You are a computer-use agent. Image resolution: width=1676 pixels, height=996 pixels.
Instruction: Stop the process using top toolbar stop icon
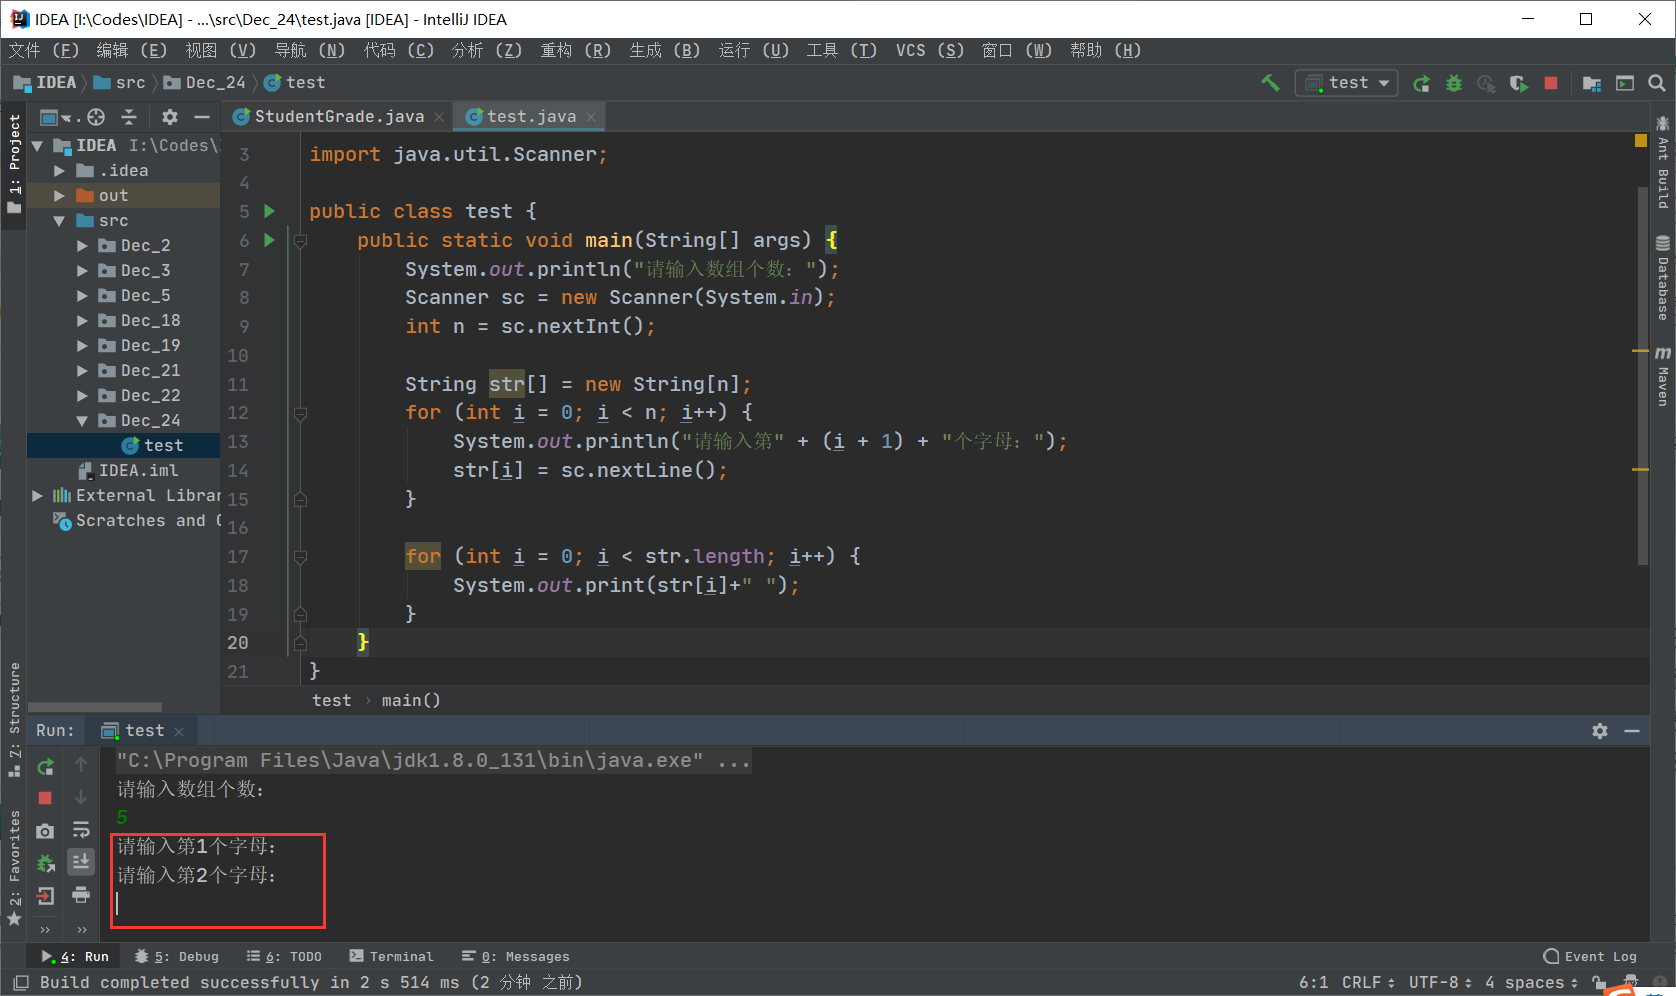pyautogui.click(x=1551, y=83)
